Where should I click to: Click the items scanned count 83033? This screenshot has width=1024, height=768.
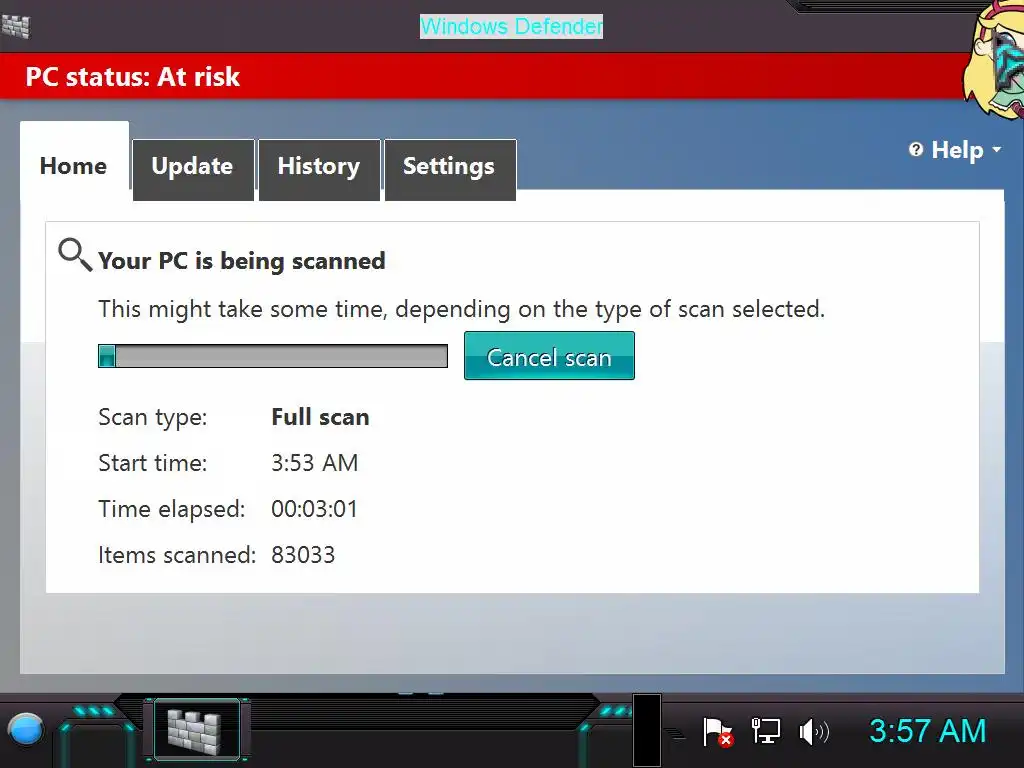303,555
